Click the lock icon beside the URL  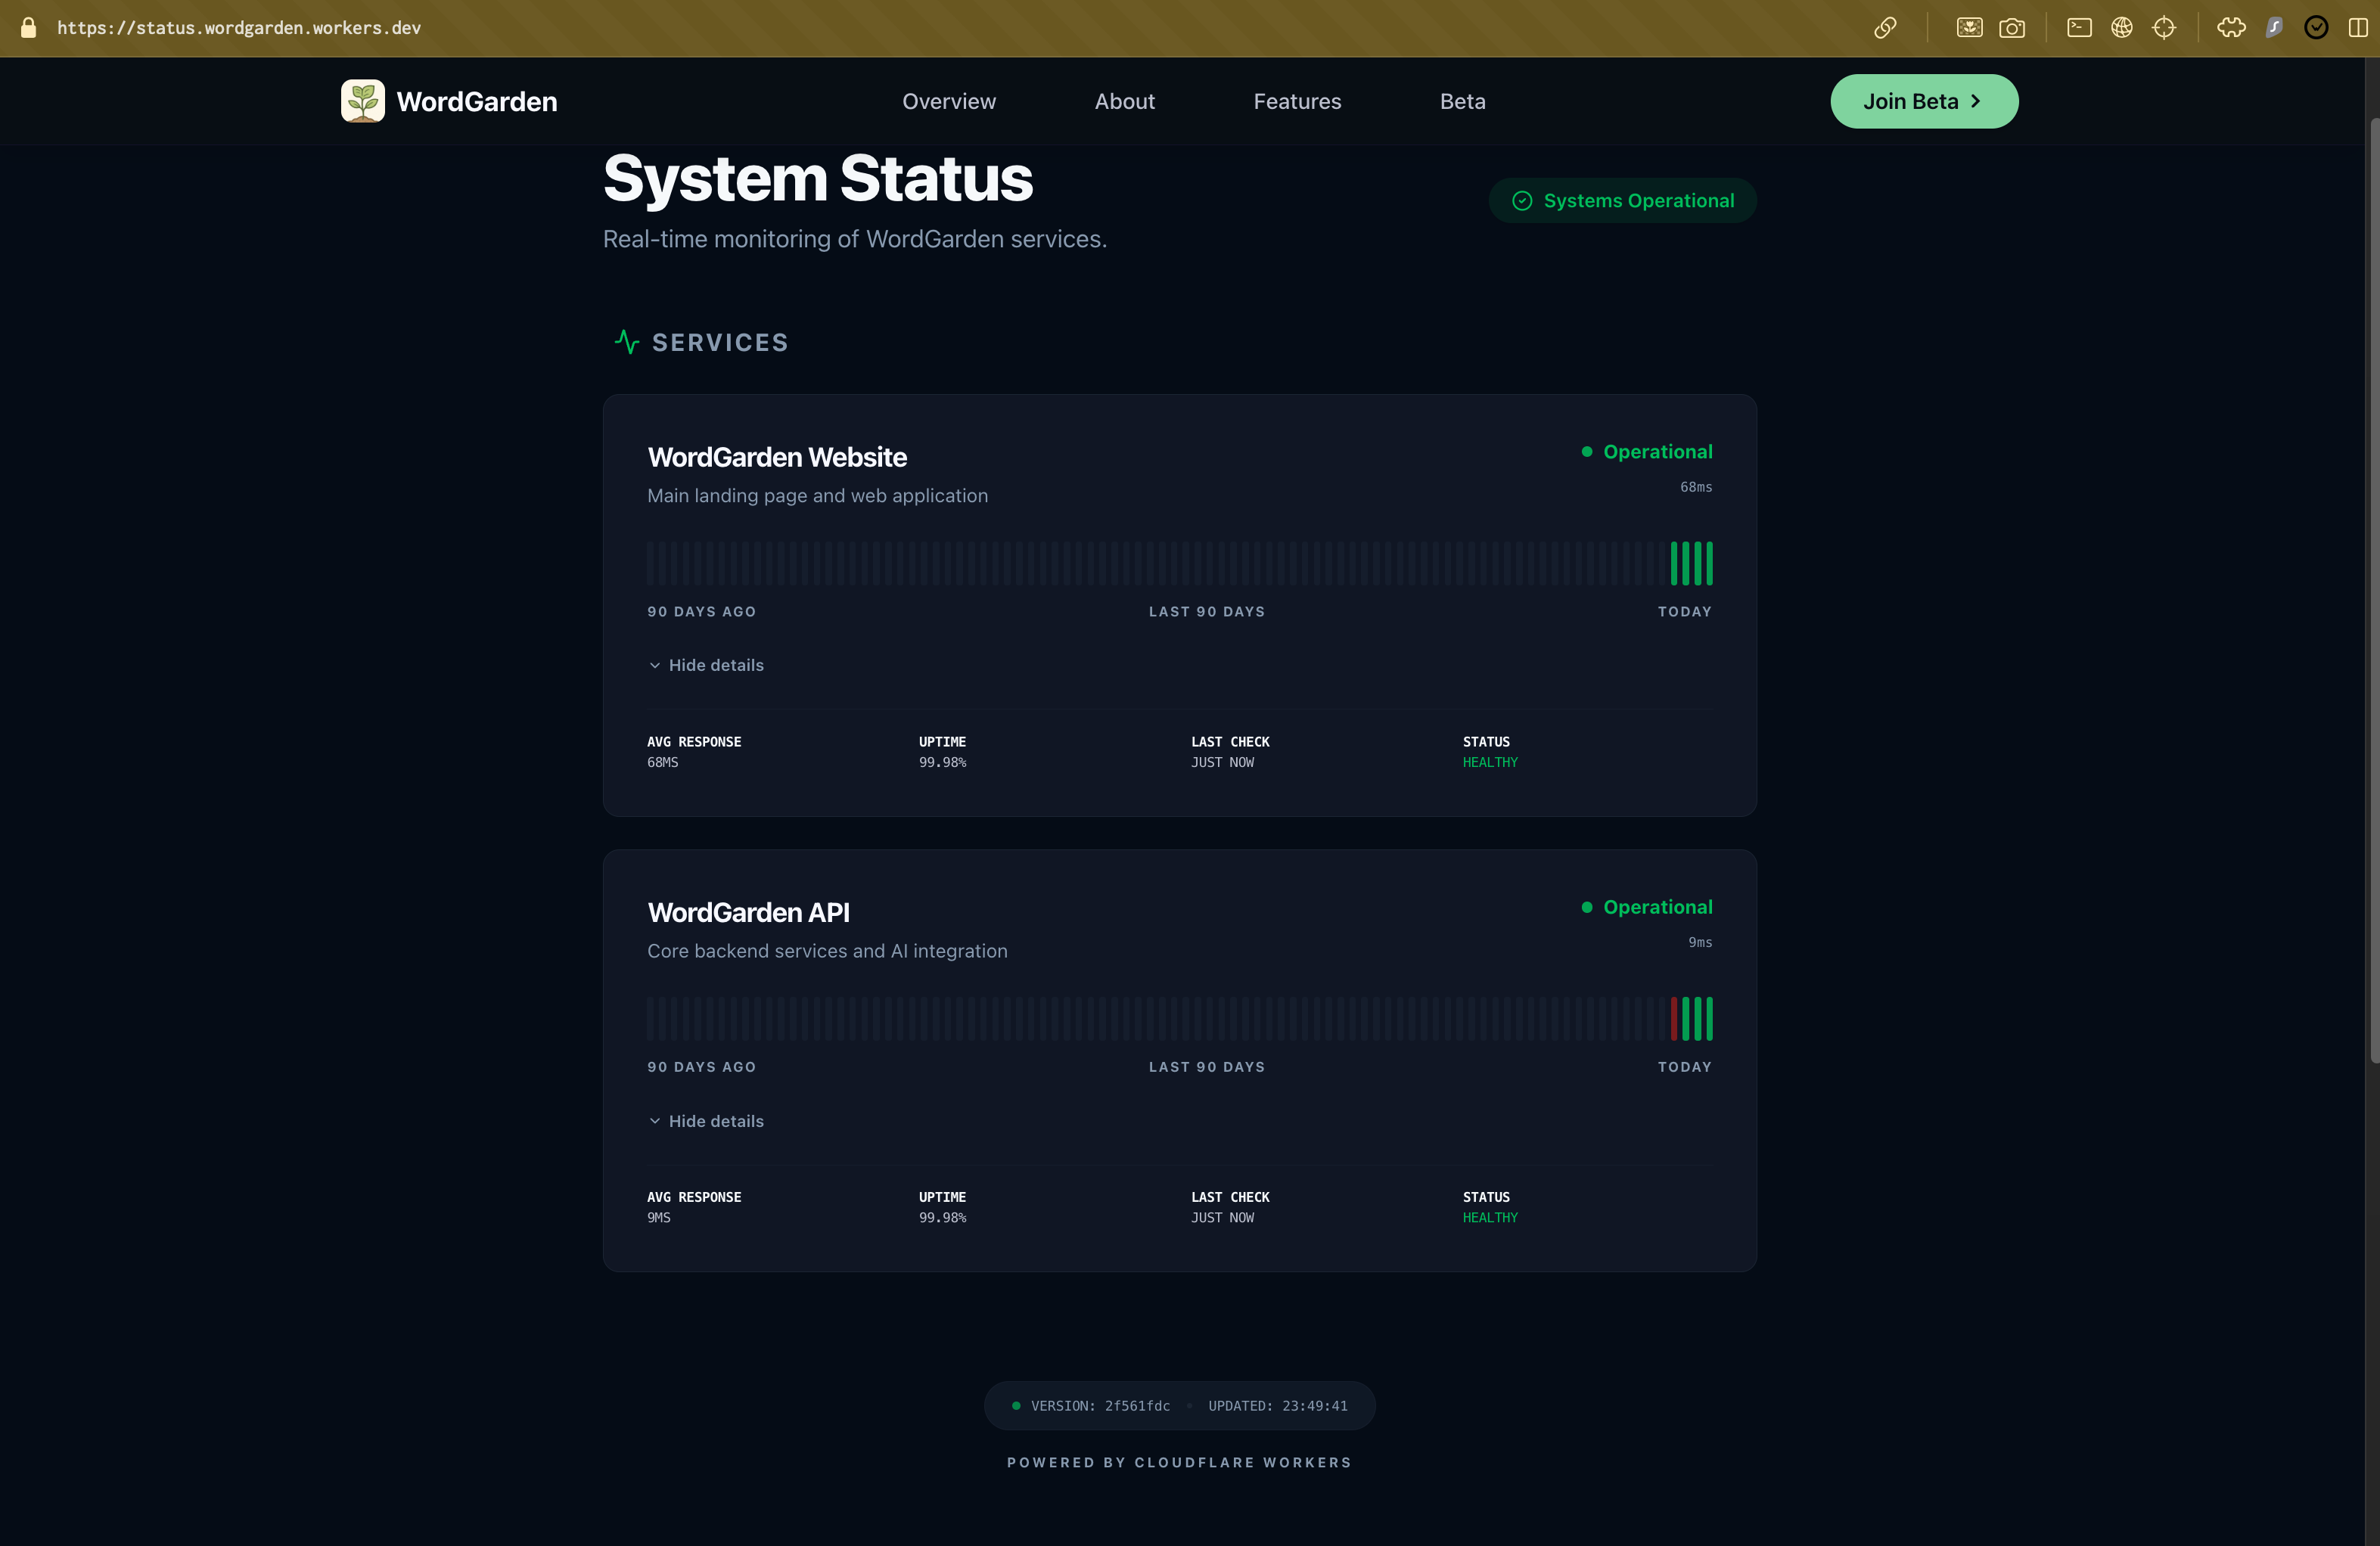29,28
